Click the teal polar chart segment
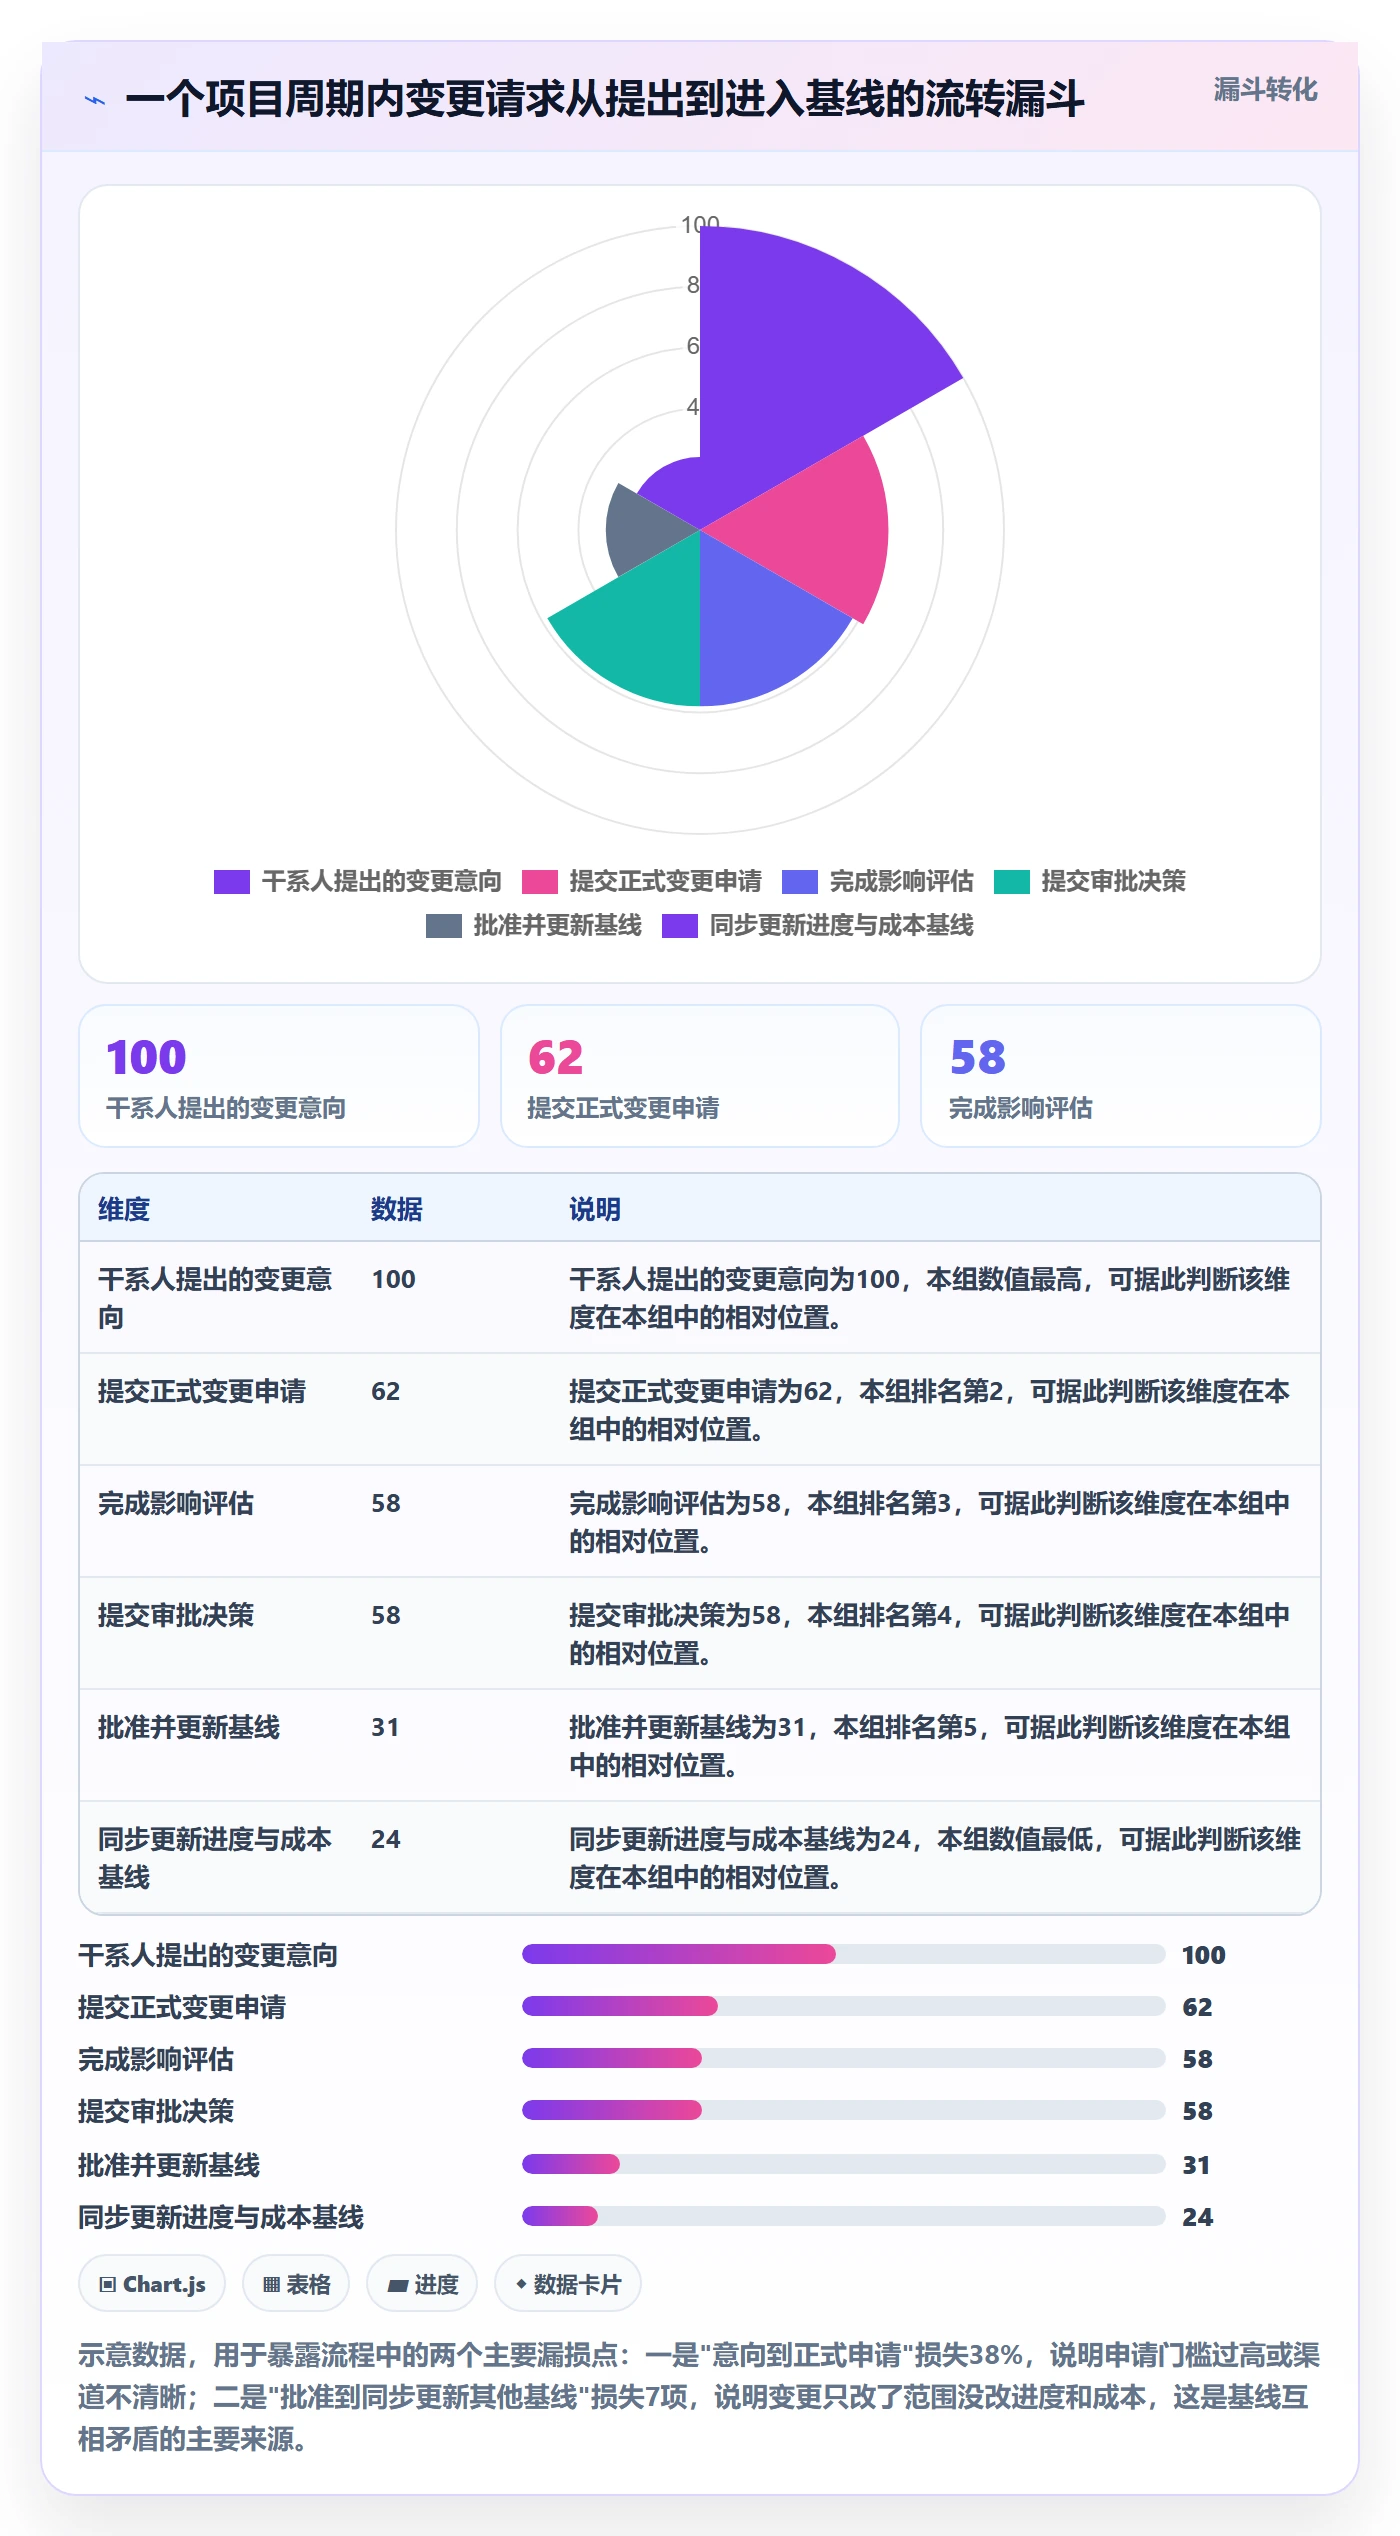Viewport: 1400px width, 2536px height. [640, 630]
